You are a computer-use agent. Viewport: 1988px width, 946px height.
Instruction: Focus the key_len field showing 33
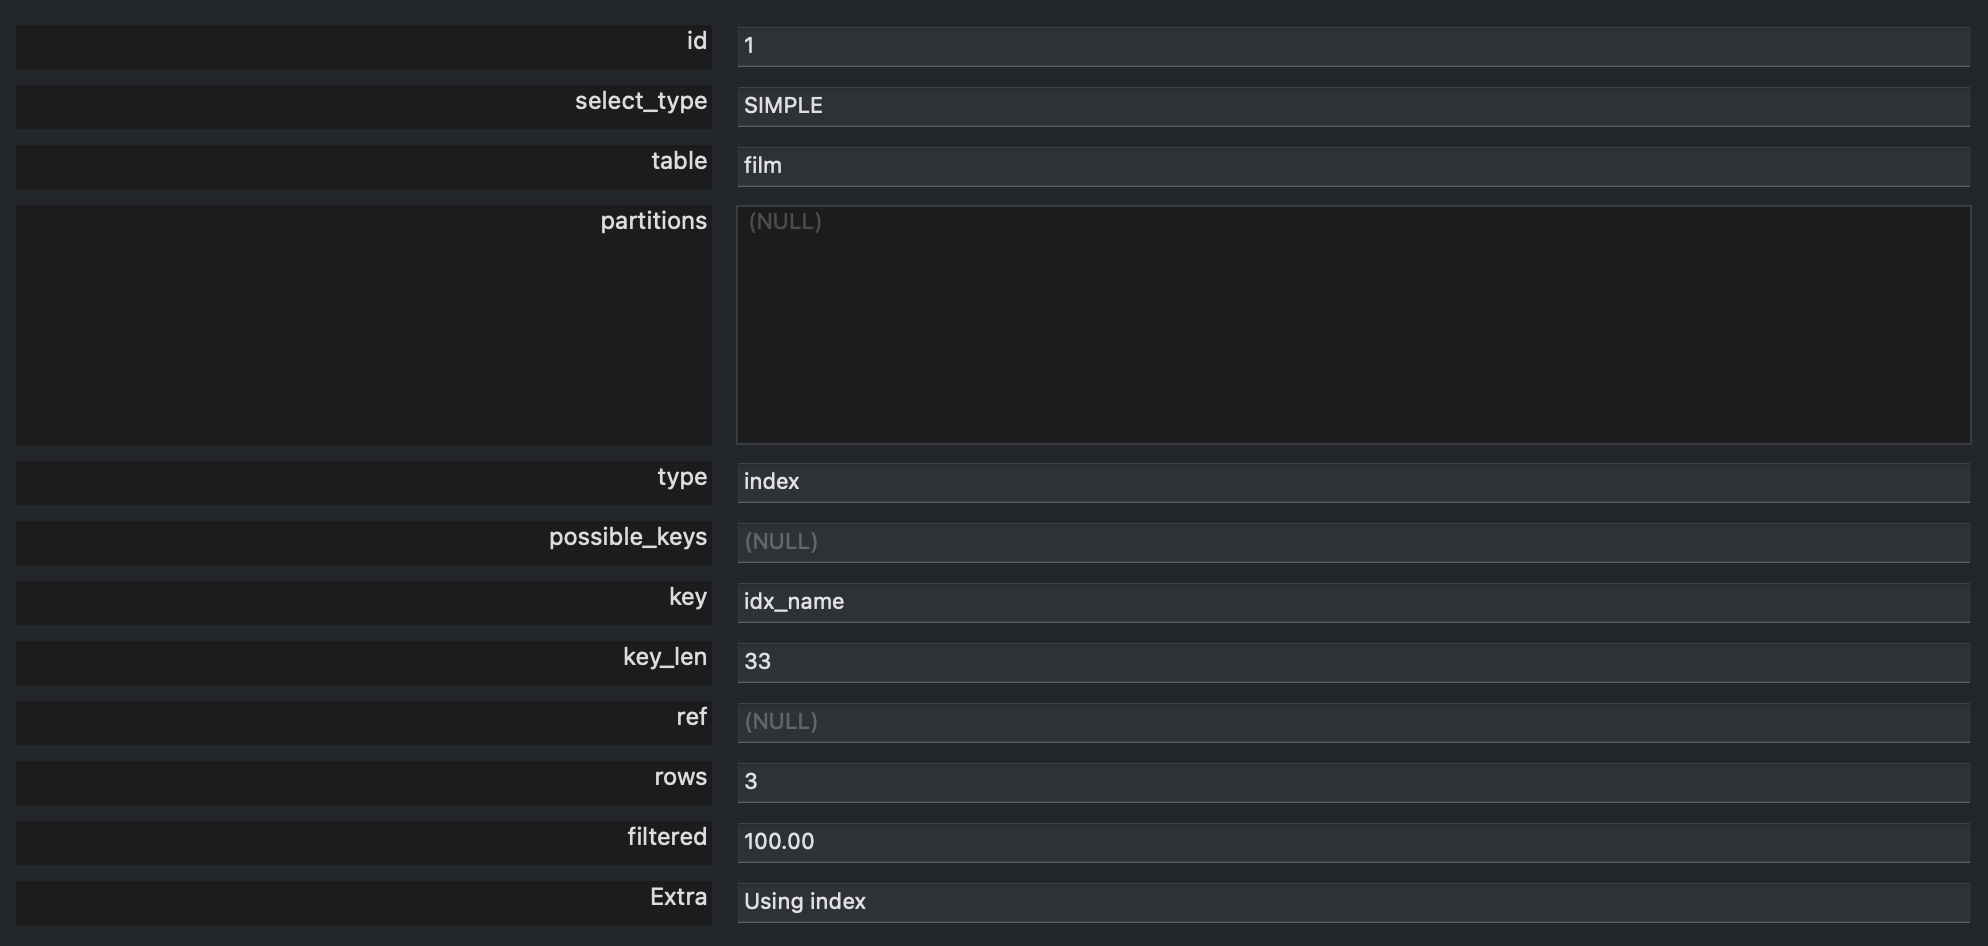[x=1352, y=662]
